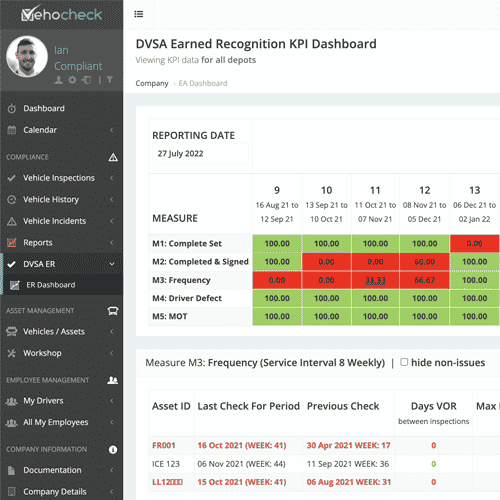Click the All My Employees group icon
This screenshot has width=500, height=500.
point(12,423)
